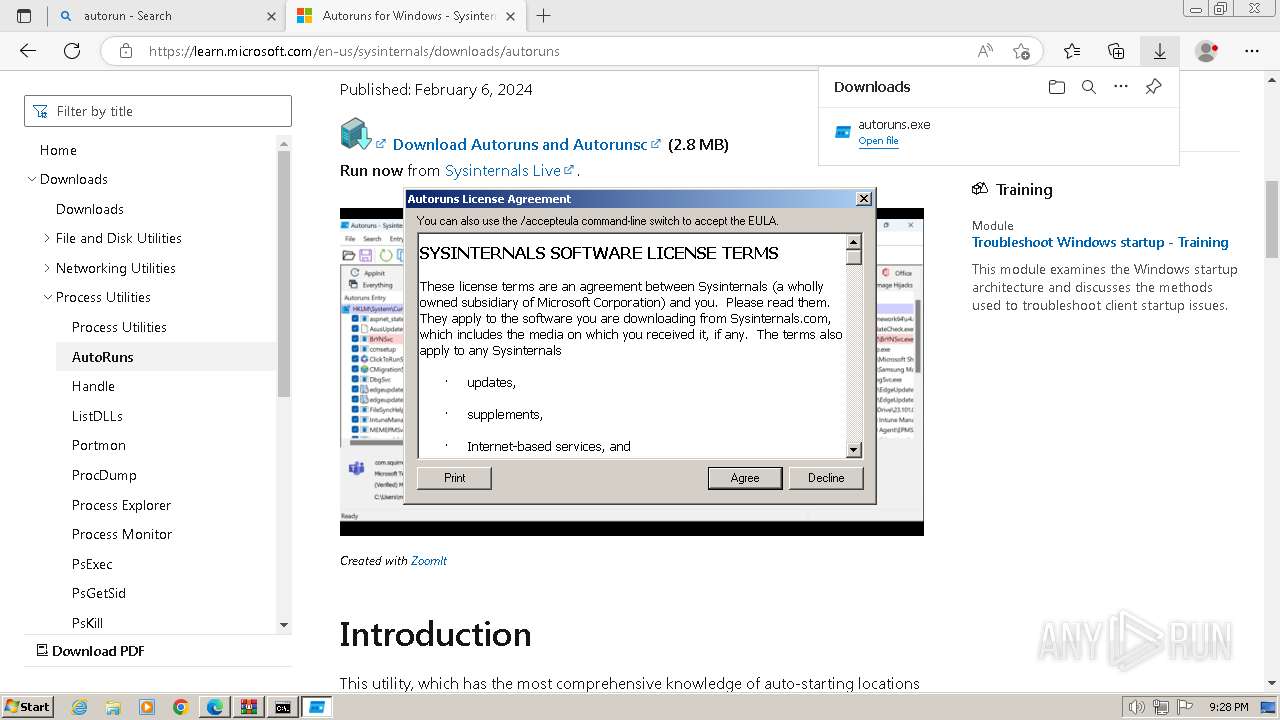Open ProcDump page

click(104, 475)
